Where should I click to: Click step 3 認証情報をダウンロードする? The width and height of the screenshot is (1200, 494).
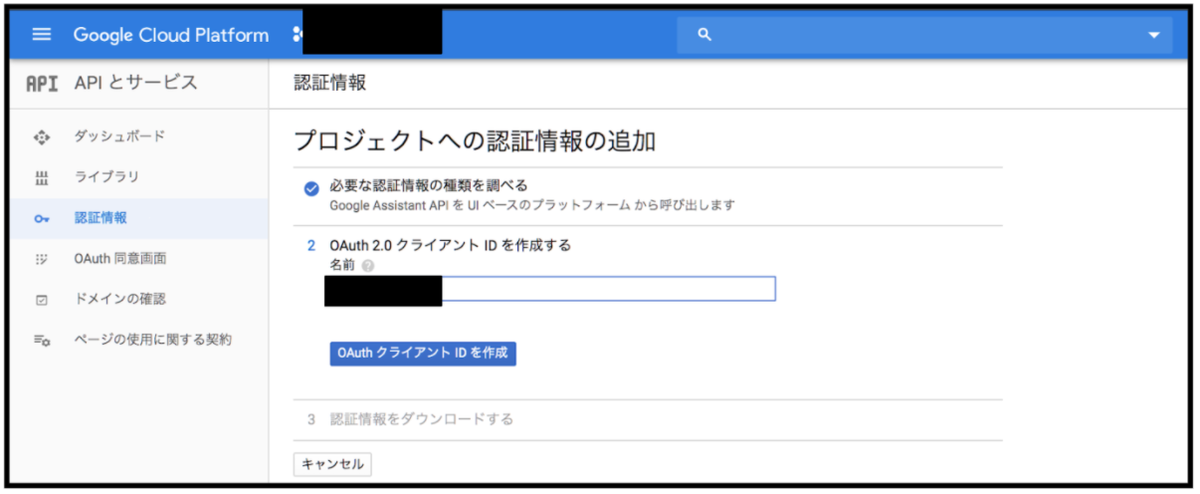tap(421, 419)
